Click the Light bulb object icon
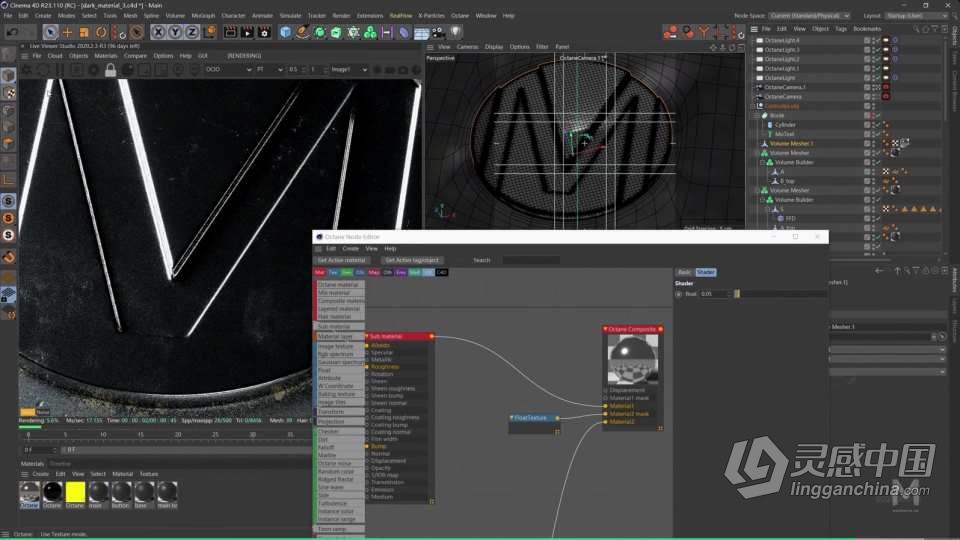960x540 pixels. tap(456, 32)
